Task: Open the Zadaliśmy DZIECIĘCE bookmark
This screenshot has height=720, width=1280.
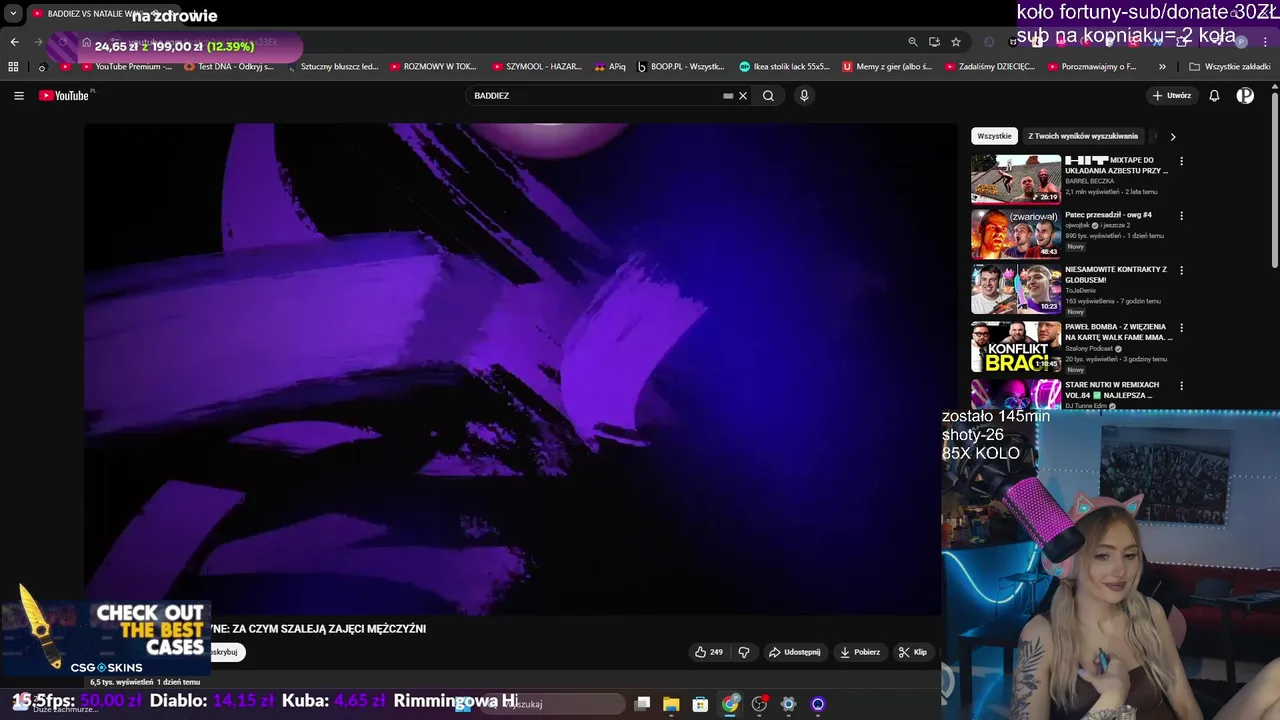Action: click(x=990, y=67)
